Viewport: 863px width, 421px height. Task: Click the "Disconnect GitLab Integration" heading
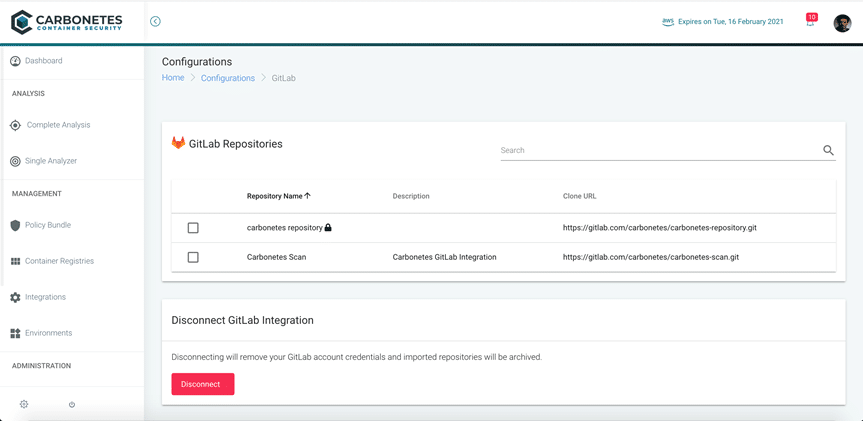click(243, 320)
